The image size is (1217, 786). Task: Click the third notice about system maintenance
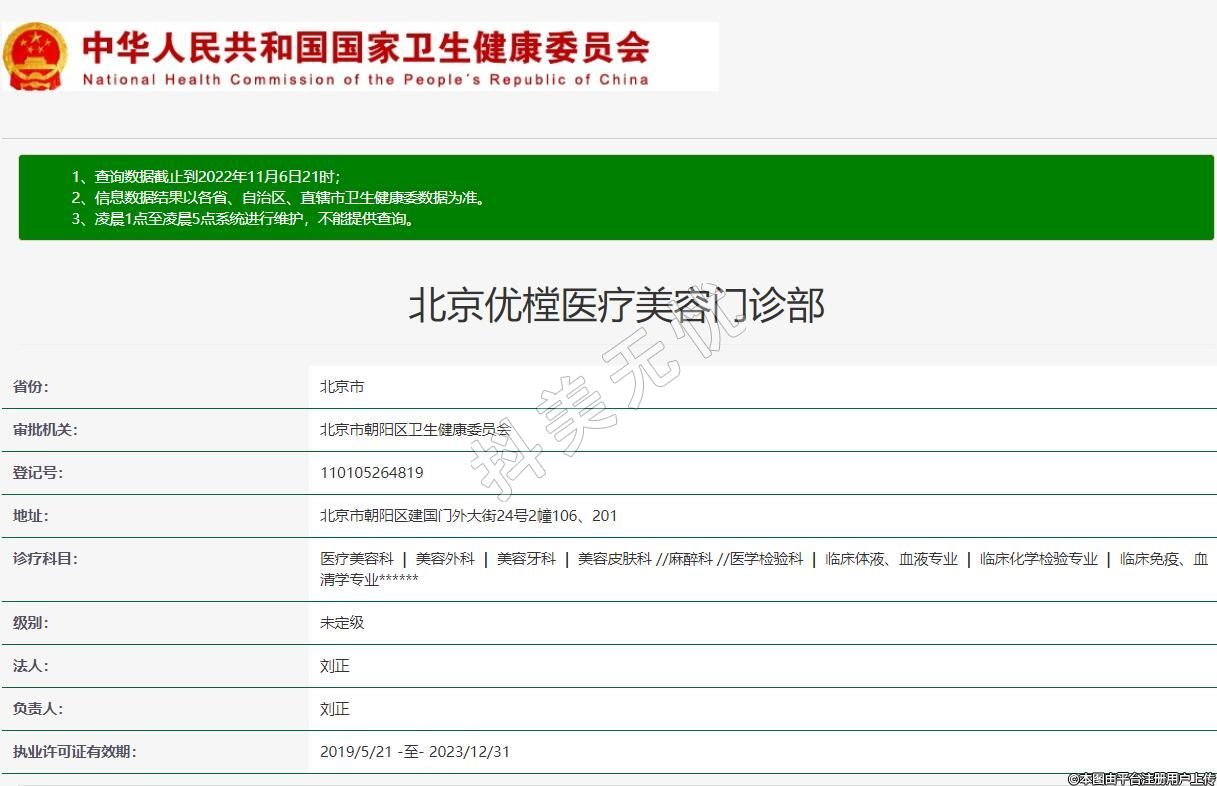point(242,219)
